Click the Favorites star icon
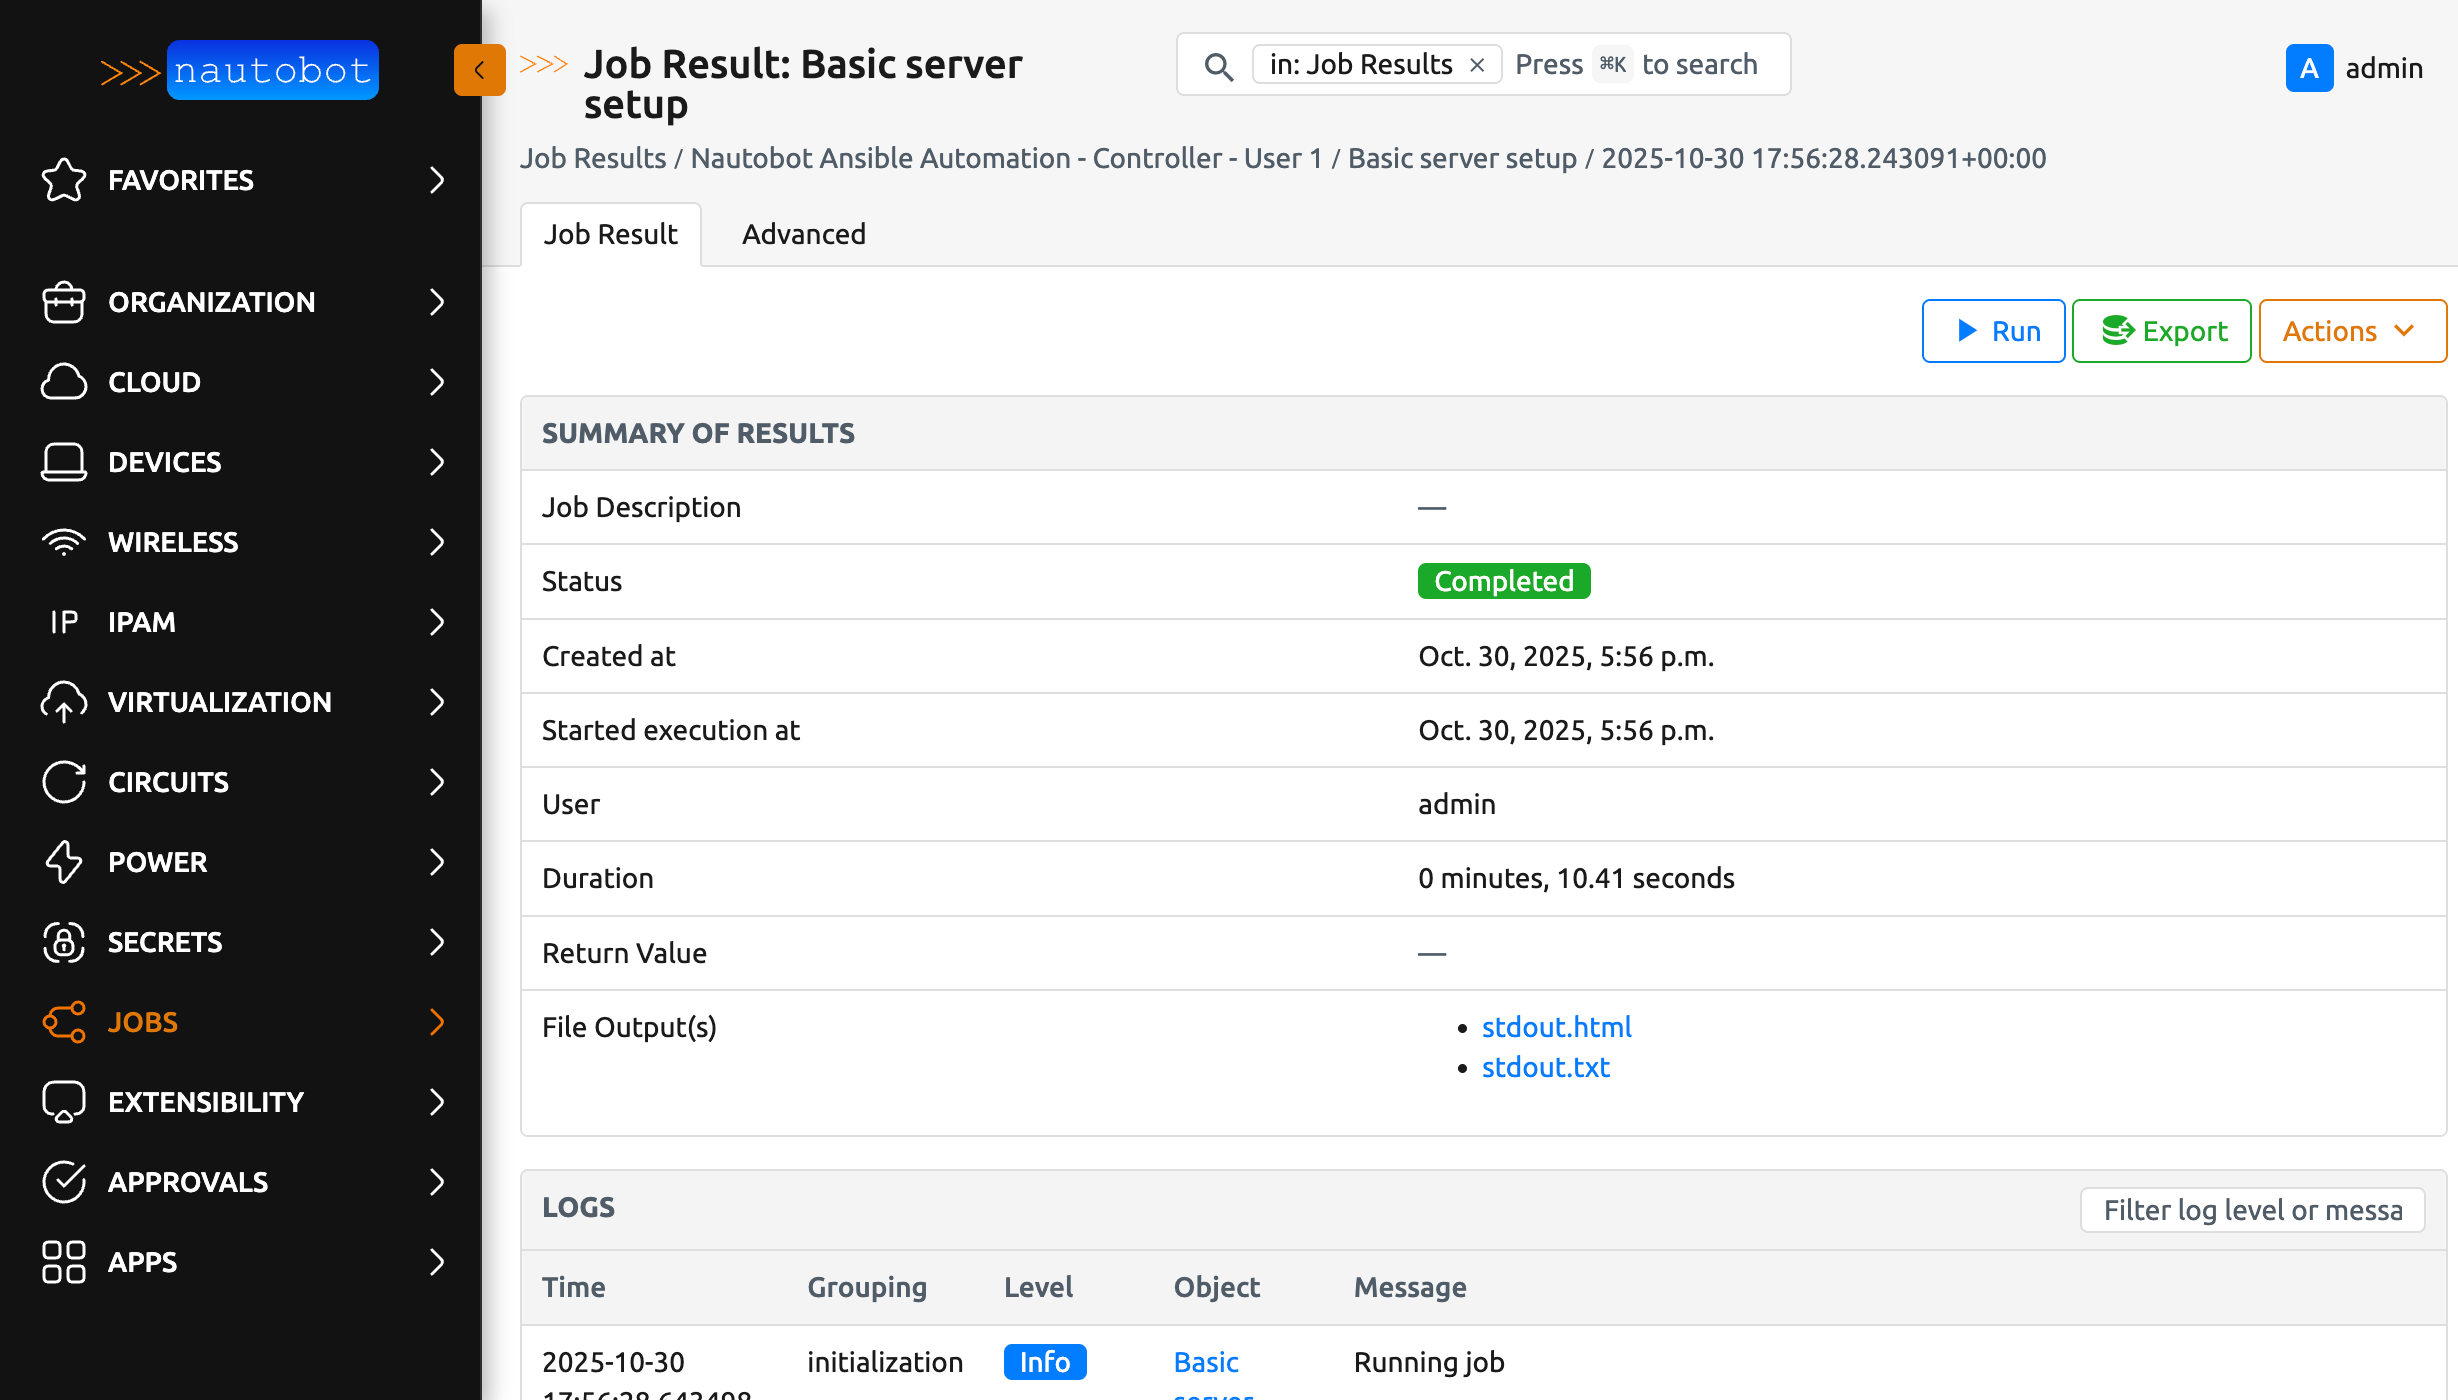This screenshot has height=1400, width=2458. [64, 180]
